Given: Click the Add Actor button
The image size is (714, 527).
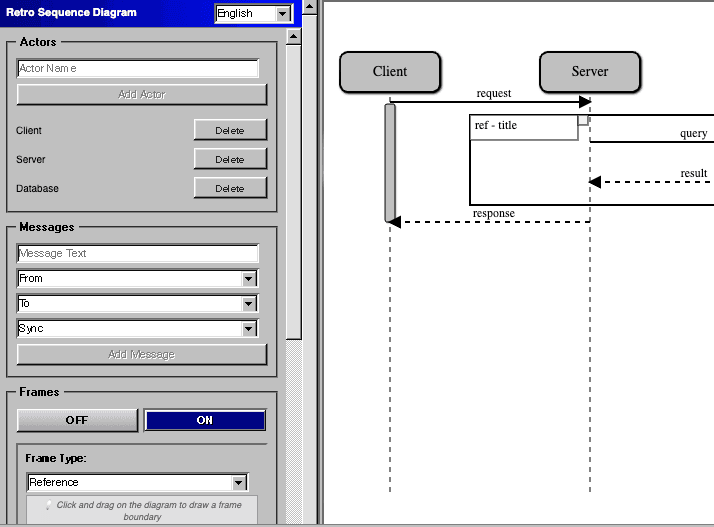Looking at the screenshot, I should click(x=142, y=94).
